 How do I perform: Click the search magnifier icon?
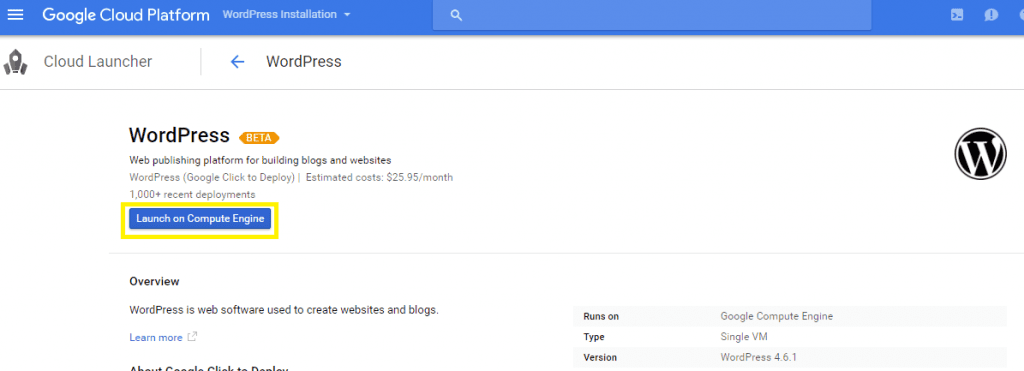pyautogui.click(x=456, y=15)
